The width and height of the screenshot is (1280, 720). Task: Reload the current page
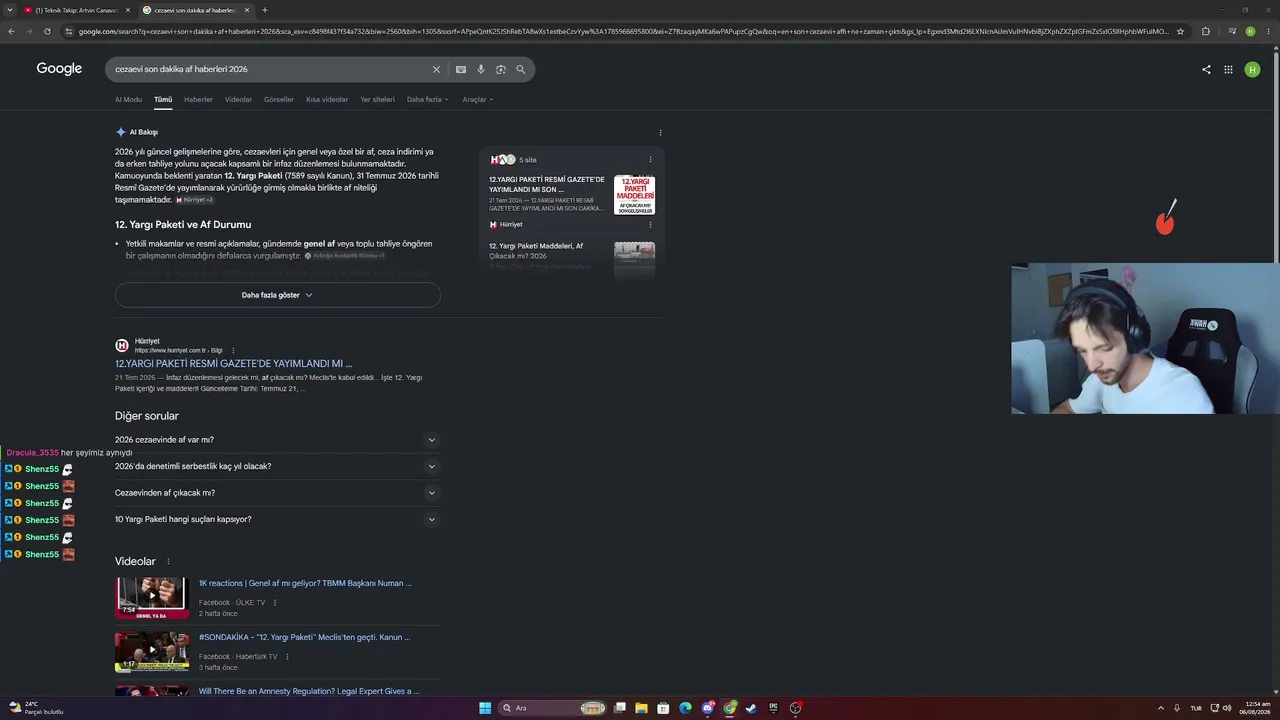(x=49, y=31)
